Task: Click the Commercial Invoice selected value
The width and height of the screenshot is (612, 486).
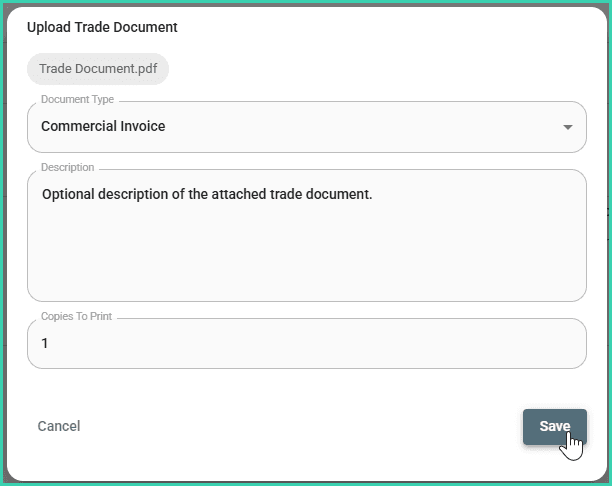Action: coord(103,127)
